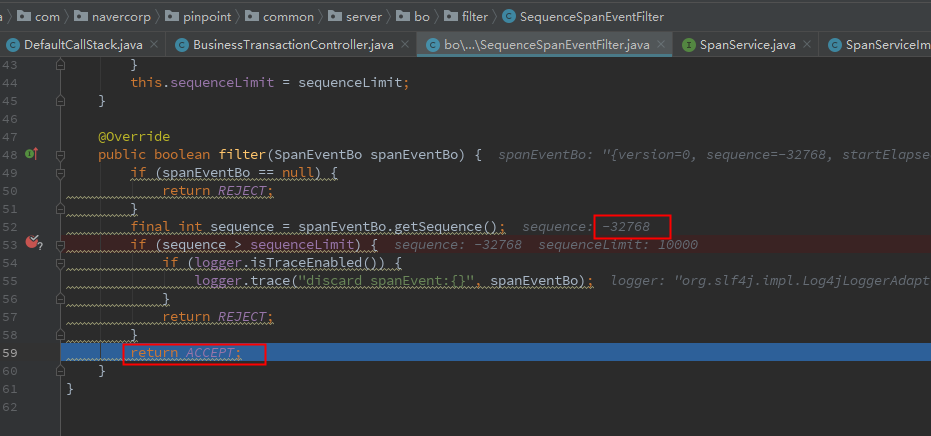Collapse the filter method fold on line 48
The width and height of the screenshot is (931, 436).
[60, 155]
